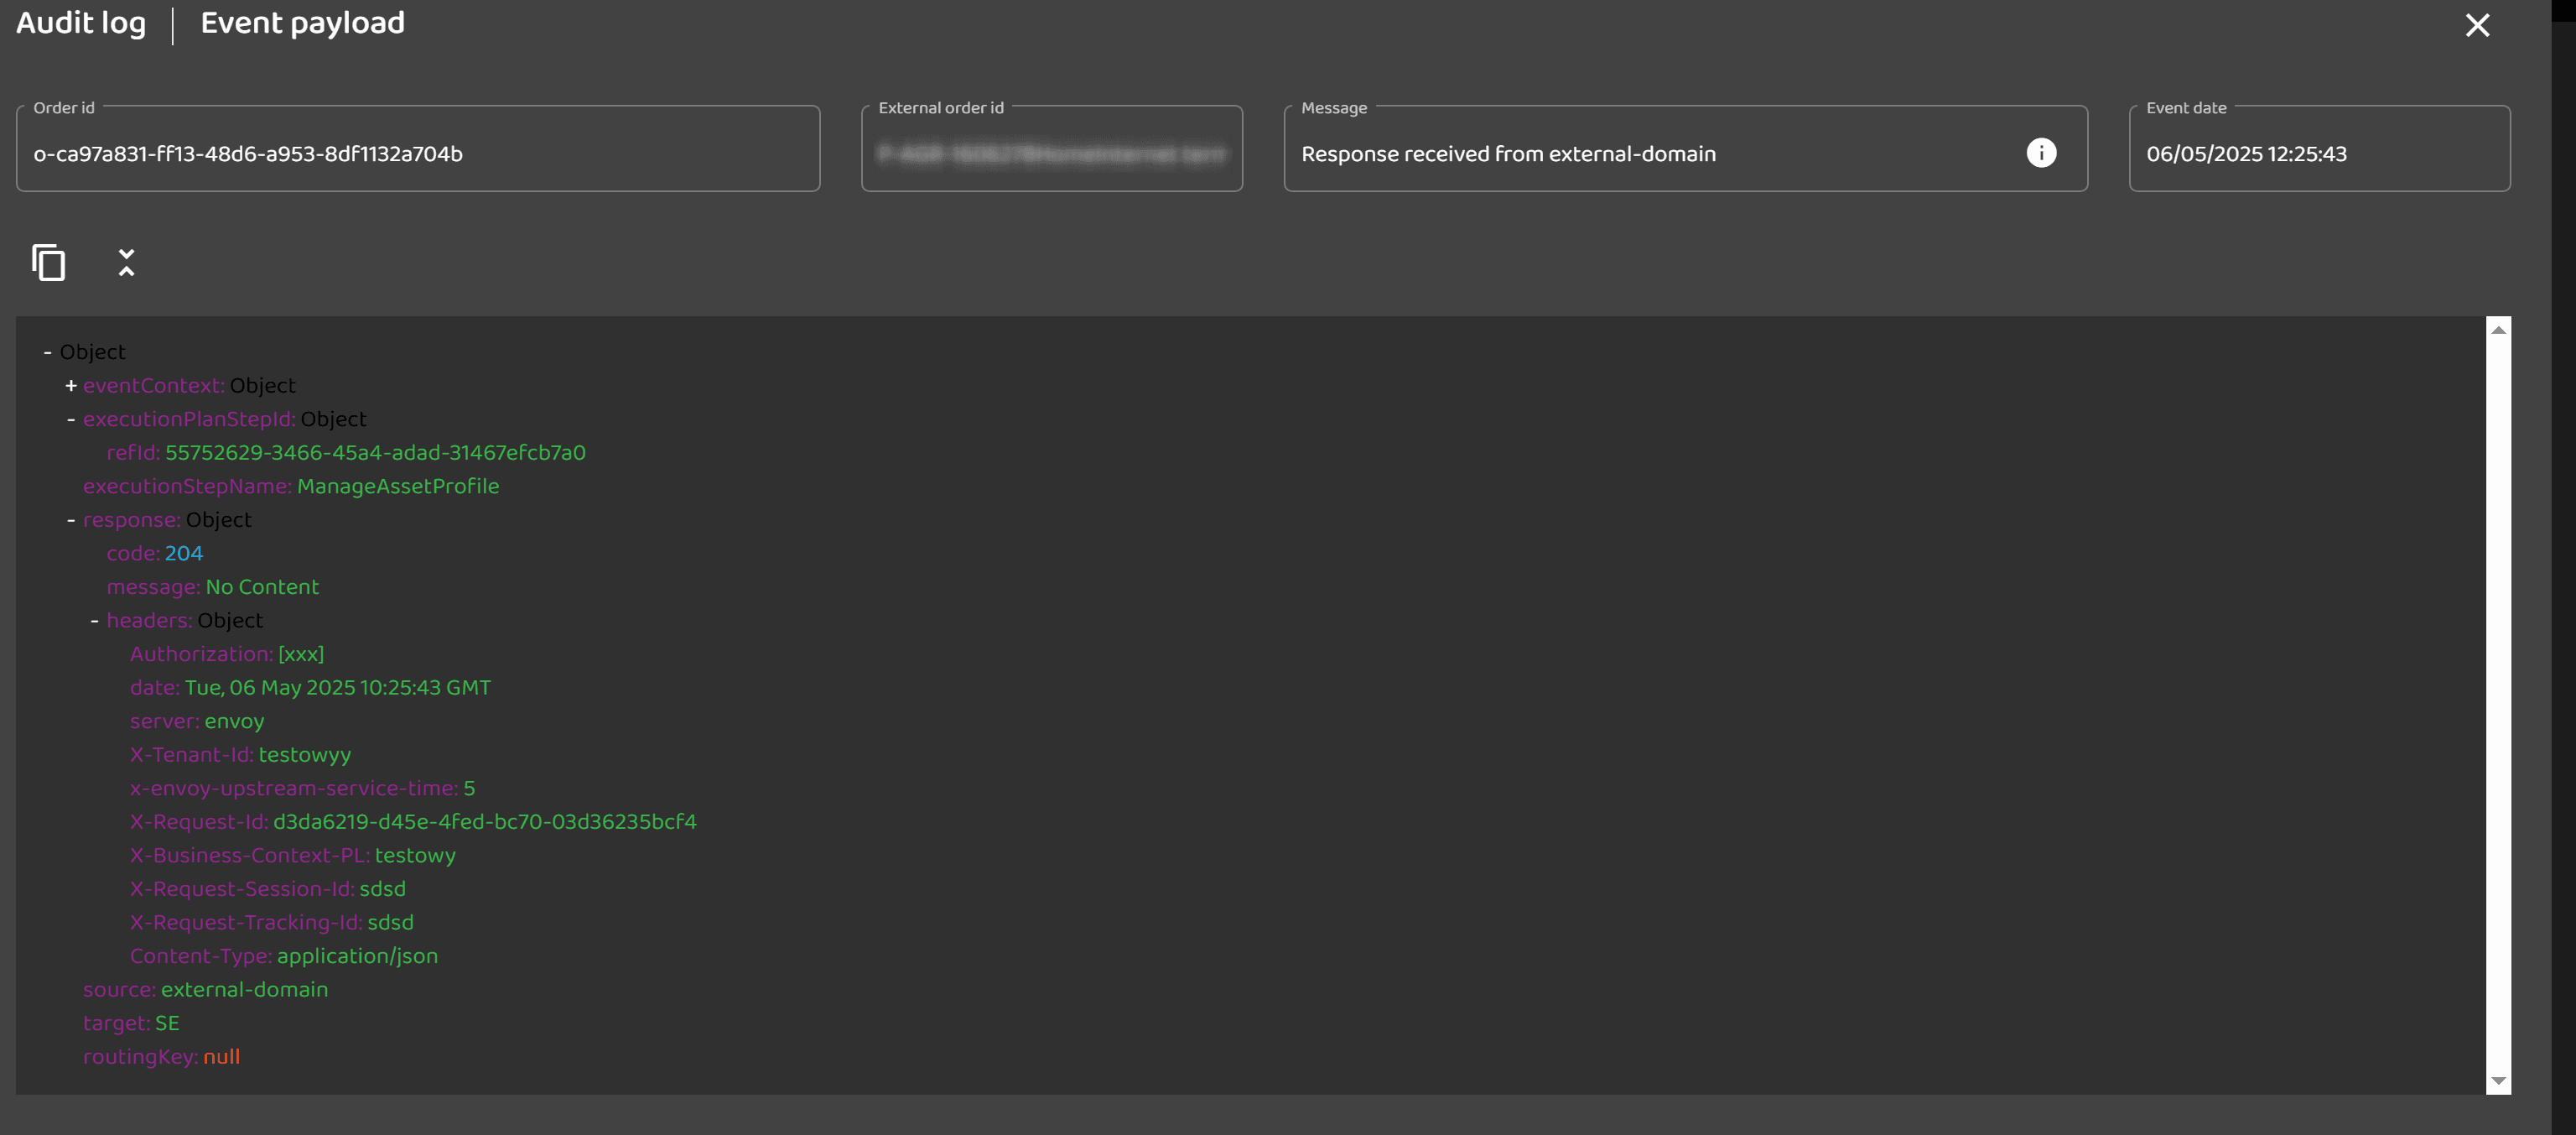Click the info icon in the Message field
This screenshot has width=2576, height=1135.
tap(2041, 153)
